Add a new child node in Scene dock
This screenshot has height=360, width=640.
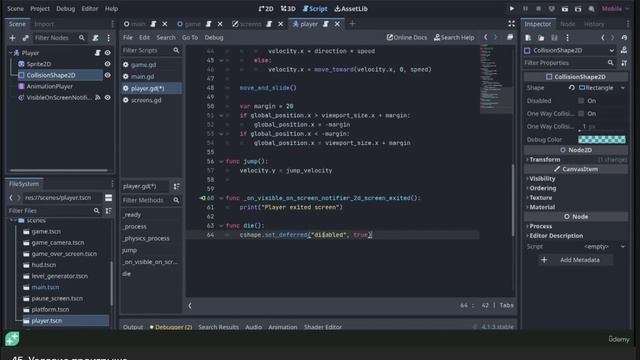click(12, 38)
